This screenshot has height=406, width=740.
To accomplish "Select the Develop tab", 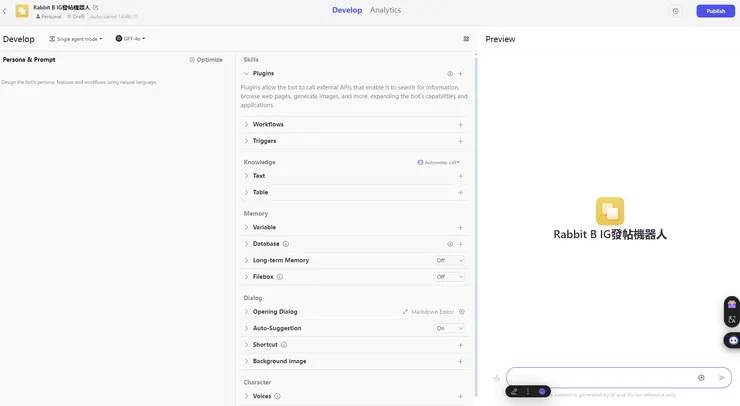I will tap(347, 10).
